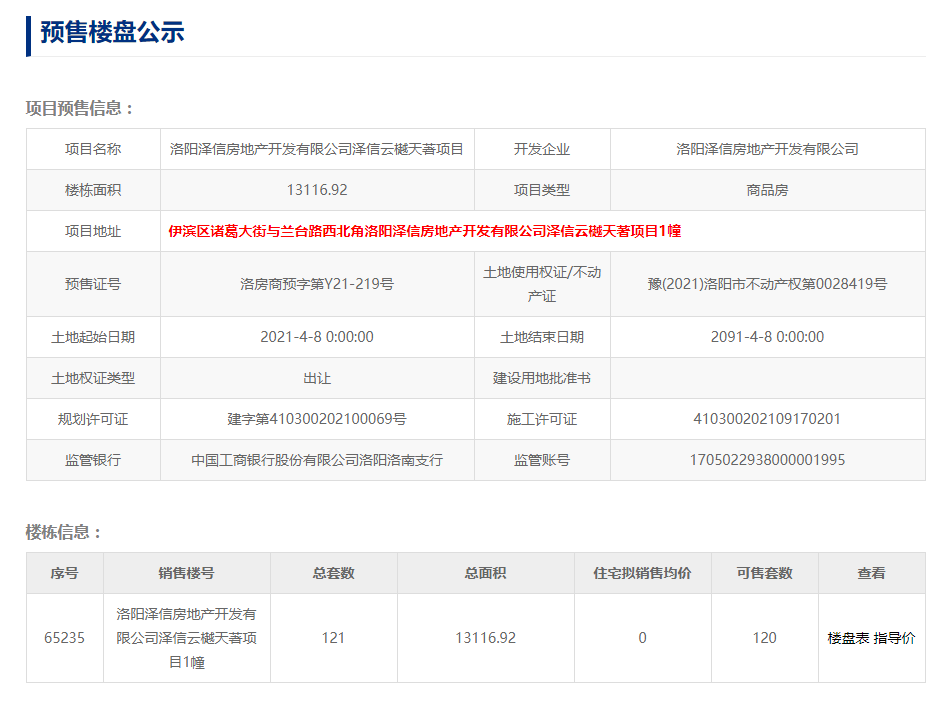The image size is (947, 701).
Task: Click the 可售套数 column header
Action: click(x=765, y=573)
